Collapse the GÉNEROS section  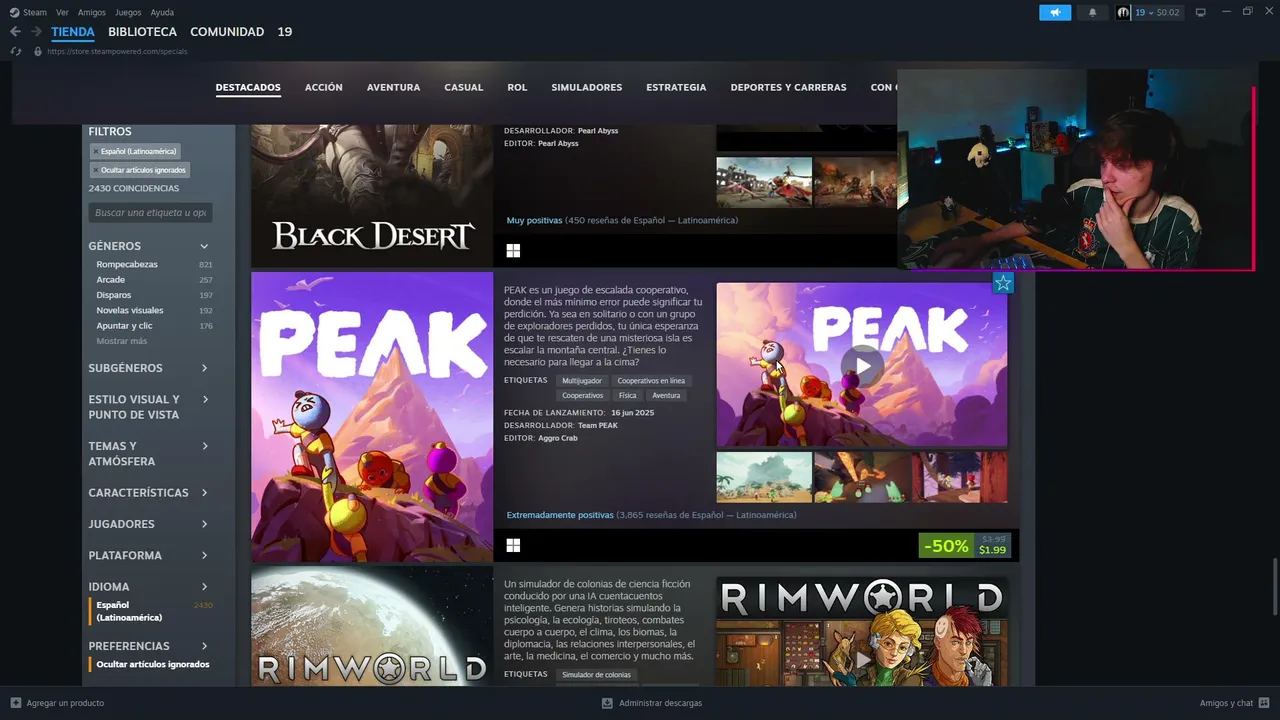[204, 246]
